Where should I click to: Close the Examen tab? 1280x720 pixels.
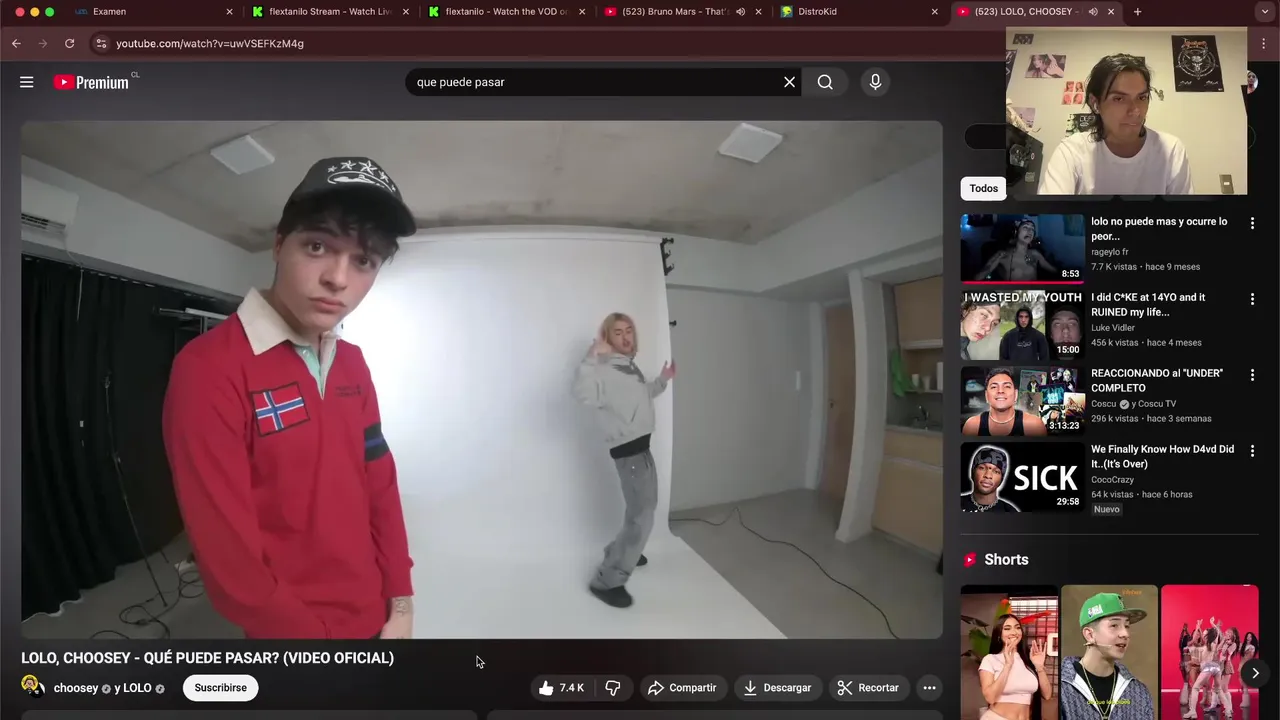tap(229, 12)
